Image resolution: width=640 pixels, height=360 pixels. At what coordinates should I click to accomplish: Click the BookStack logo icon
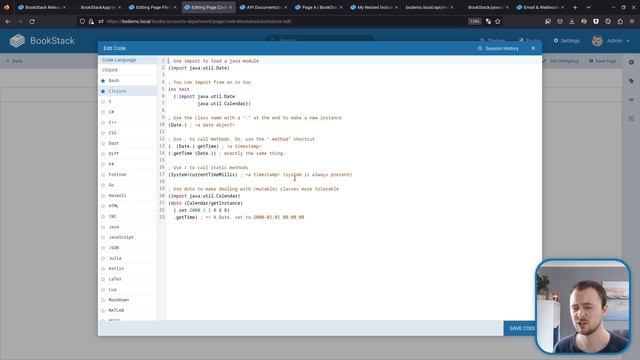[x=17, y=41]
